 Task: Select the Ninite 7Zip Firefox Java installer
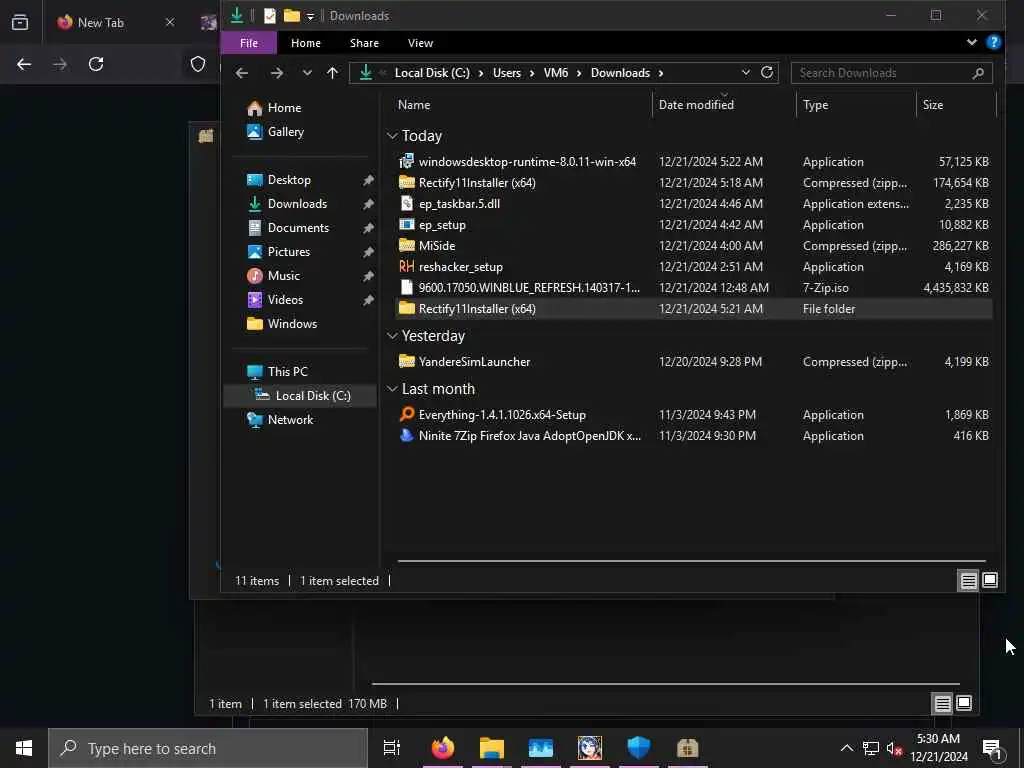point(520,436)
